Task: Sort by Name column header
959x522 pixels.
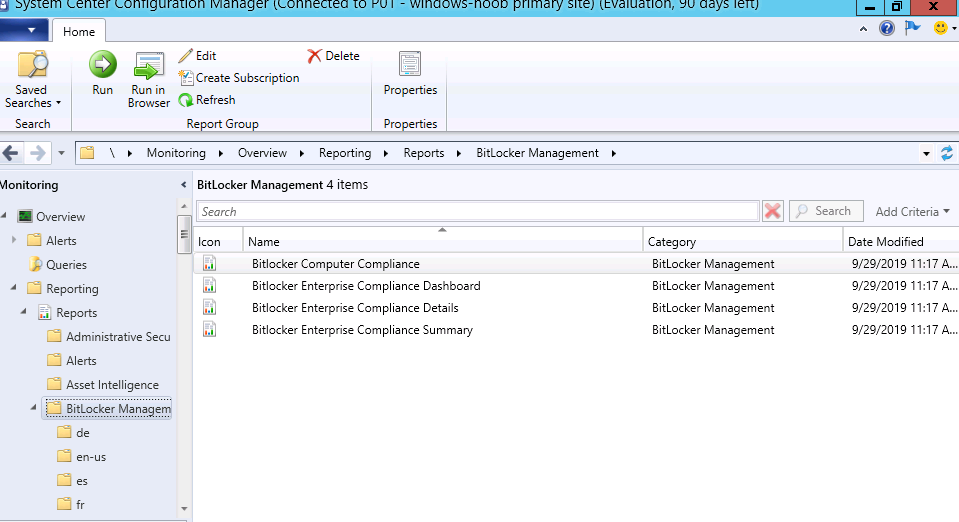Action: [443, 241]
